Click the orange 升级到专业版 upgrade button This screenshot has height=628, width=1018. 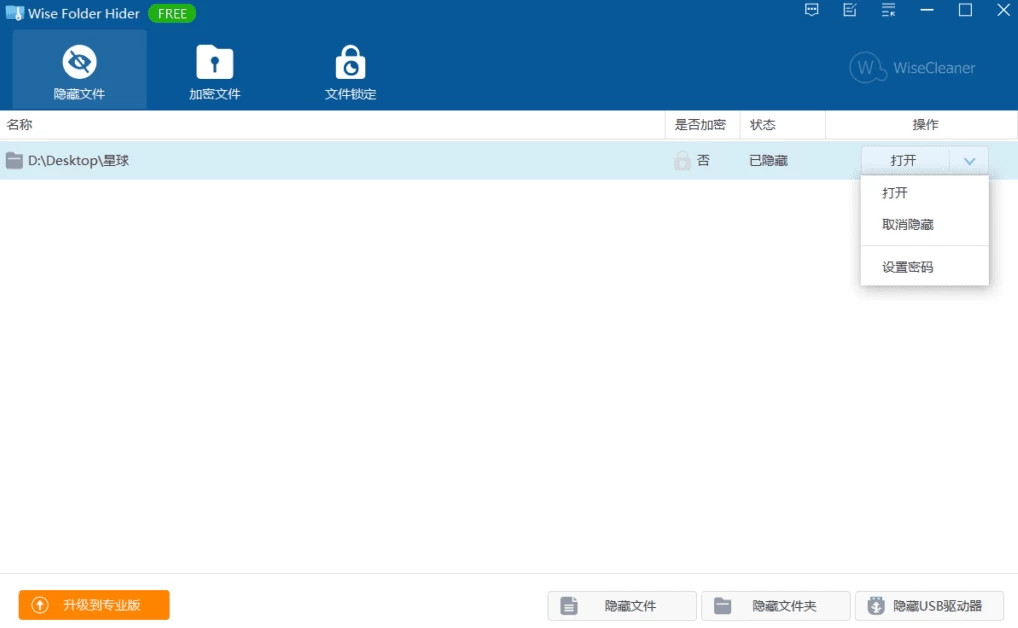coord(94,605)
